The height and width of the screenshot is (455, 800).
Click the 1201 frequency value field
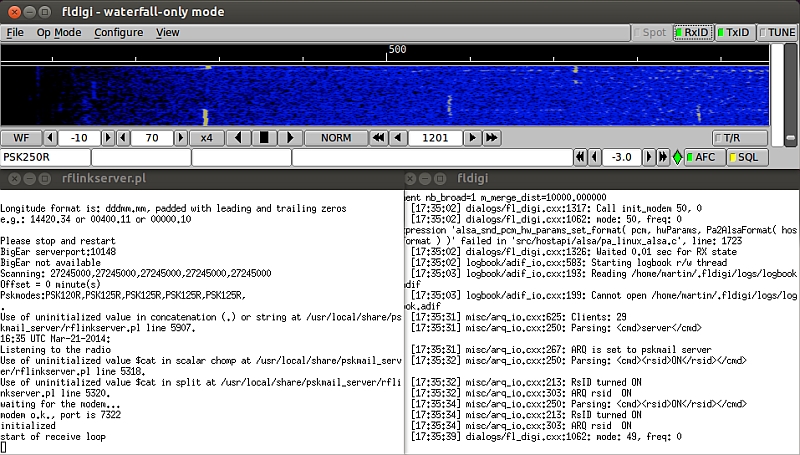(x=435, y=138)
